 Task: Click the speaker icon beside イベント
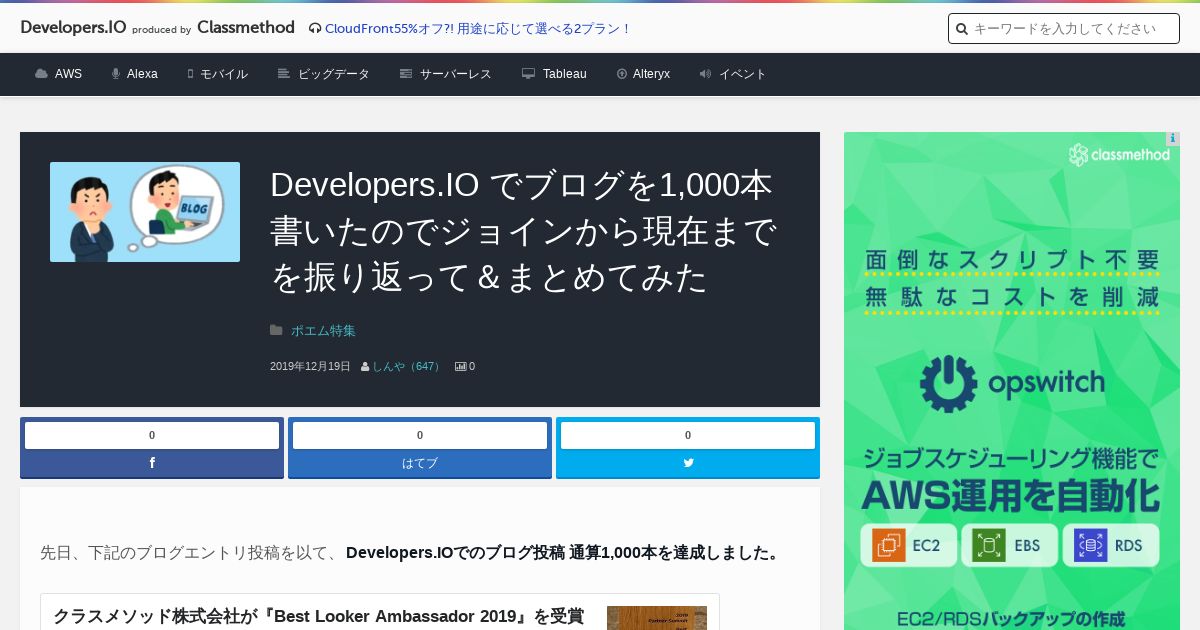point(705,74)
